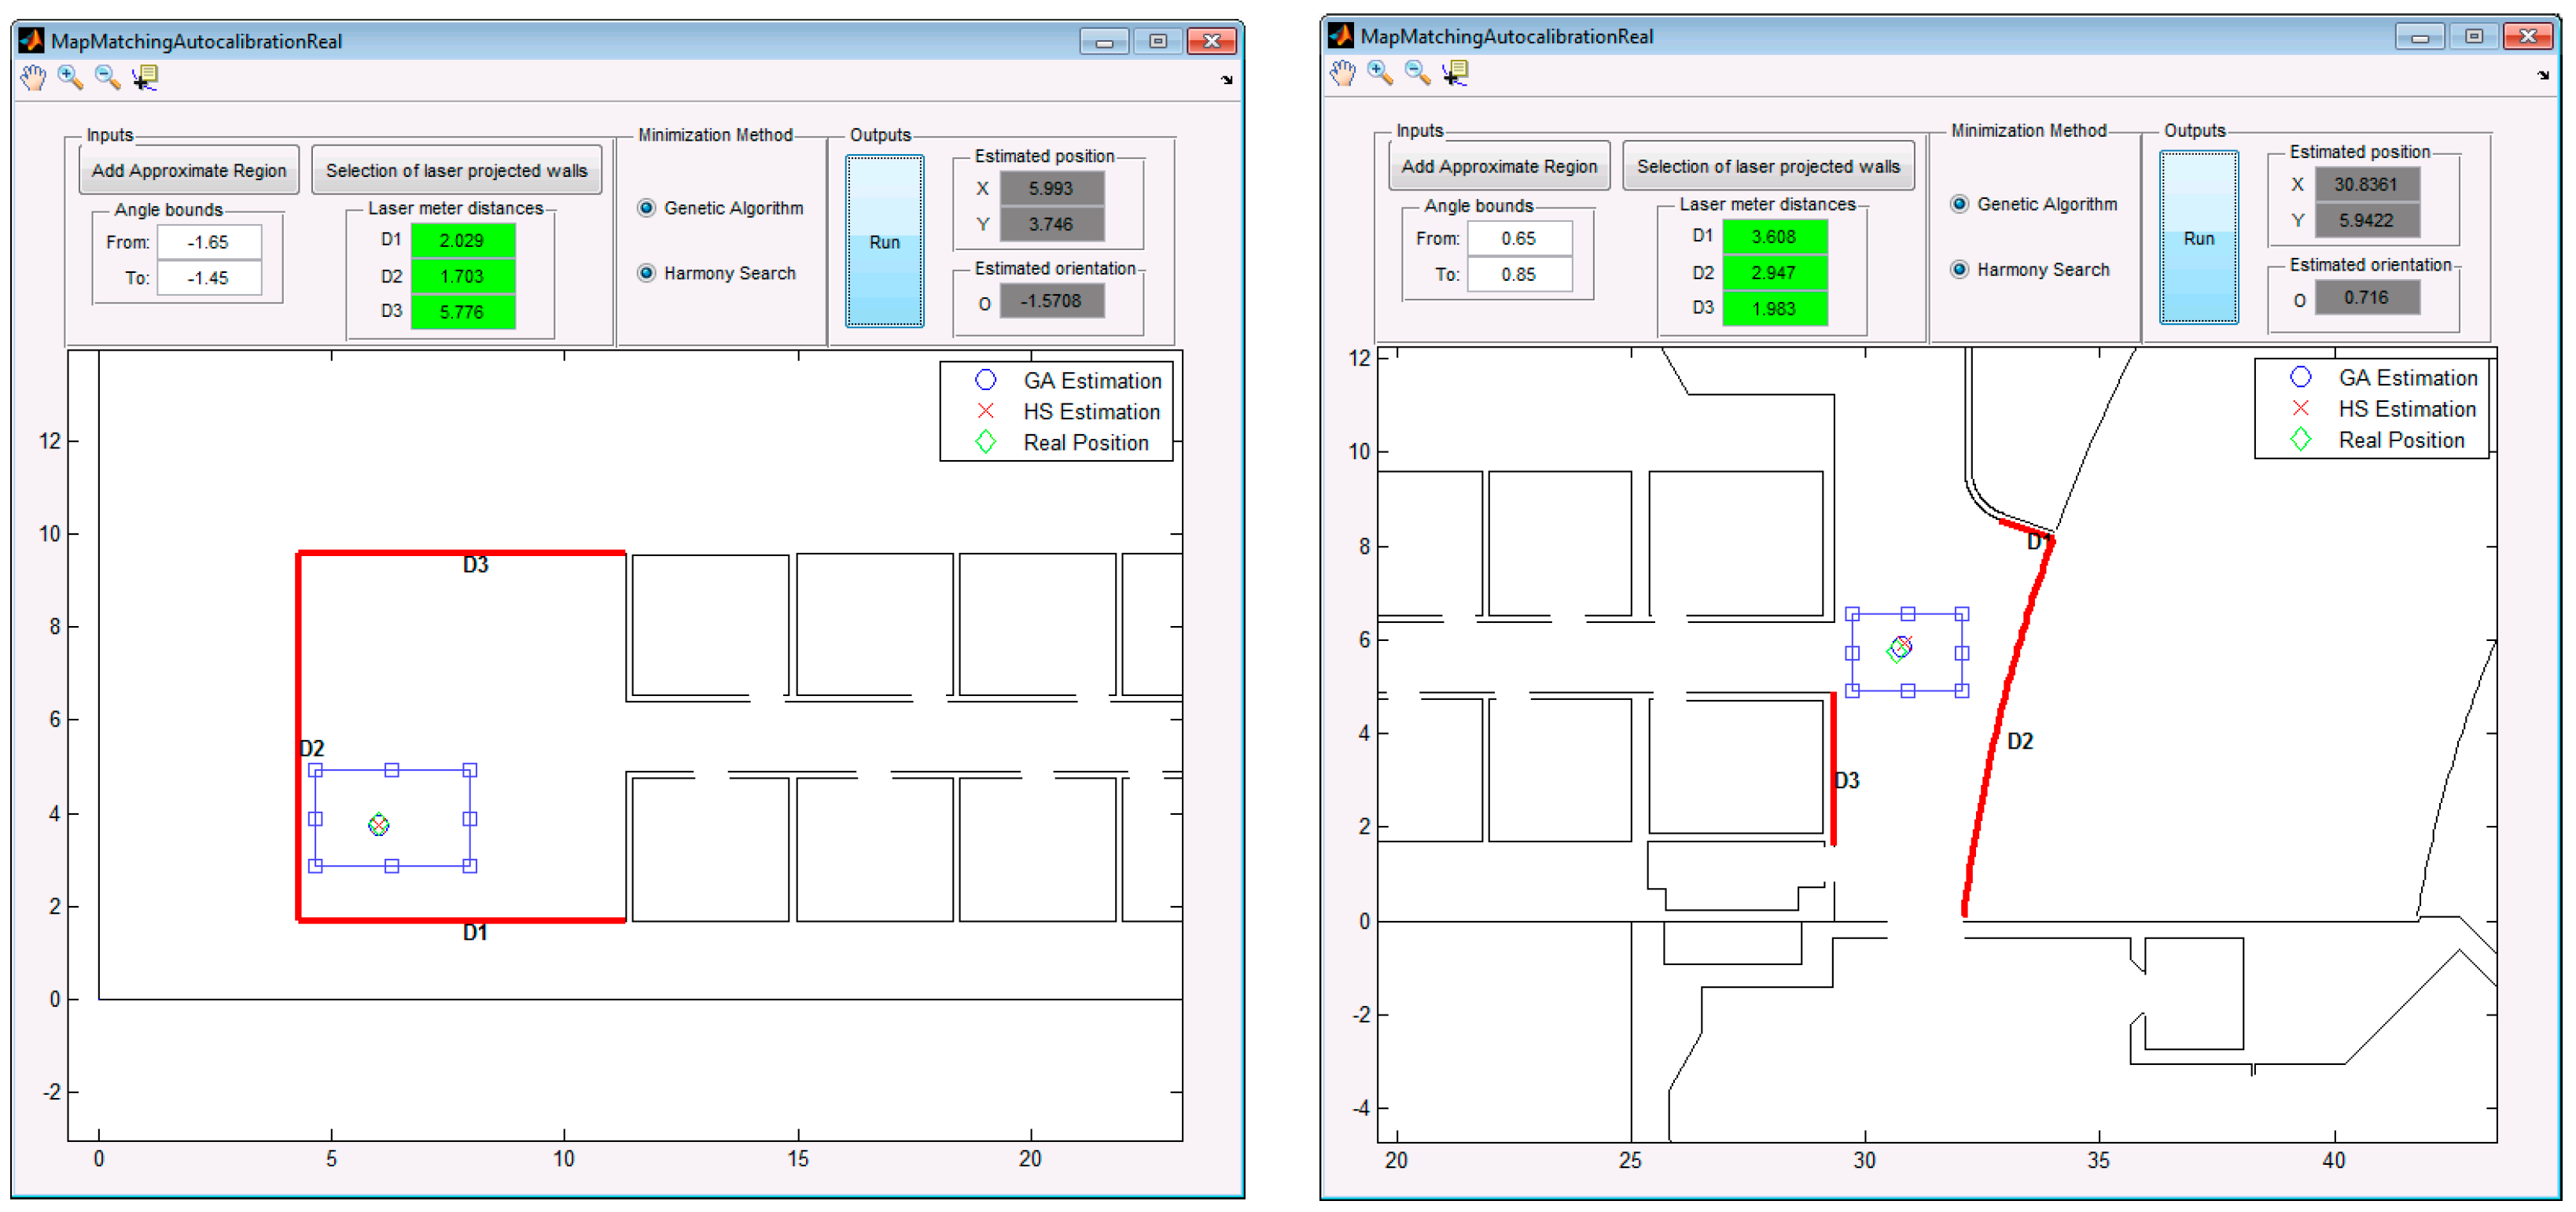Select Genetic Algorithm radio in right window
The width and height of the screenshot is (2576, 1212).
point(1959,204)
